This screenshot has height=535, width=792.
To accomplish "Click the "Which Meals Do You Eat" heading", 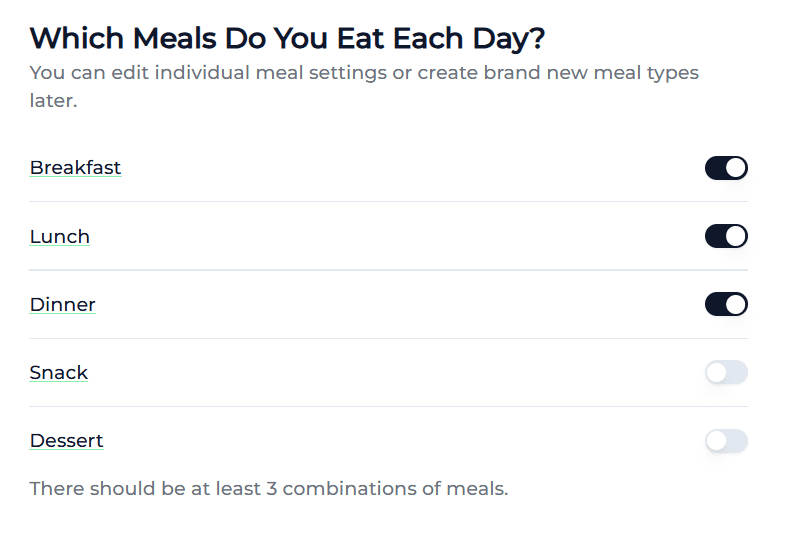I will [287, 39].
